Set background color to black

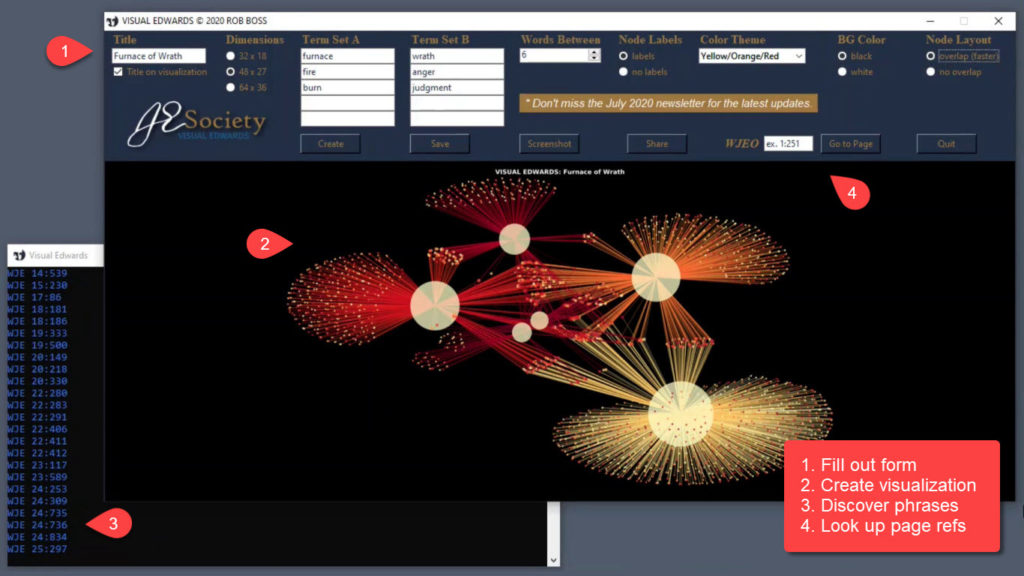tap(842, 56)
